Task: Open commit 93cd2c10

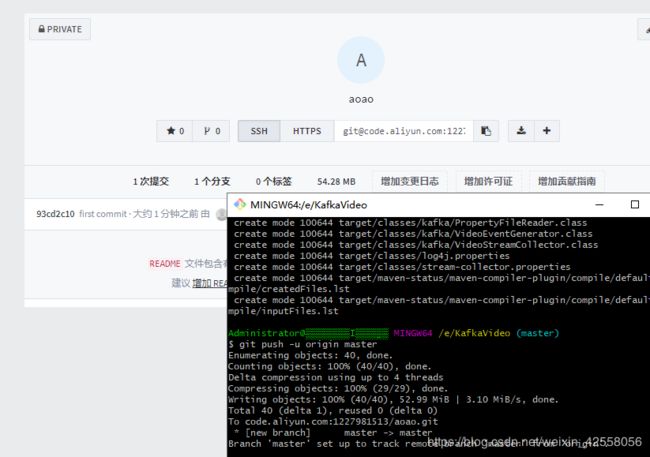Action: tap(55, 214)
